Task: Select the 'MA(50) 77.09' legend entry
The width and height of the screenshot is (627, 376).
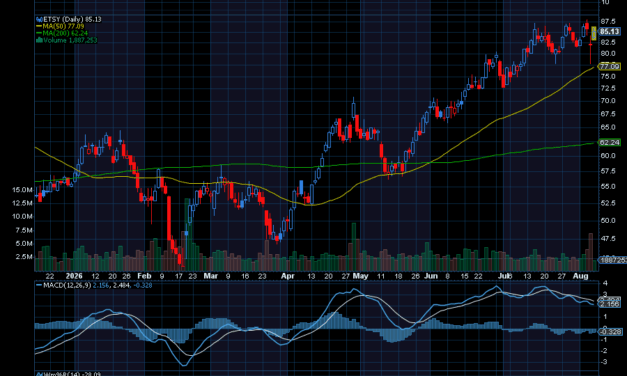Action: pyautogui.click(x=63, y=26)
